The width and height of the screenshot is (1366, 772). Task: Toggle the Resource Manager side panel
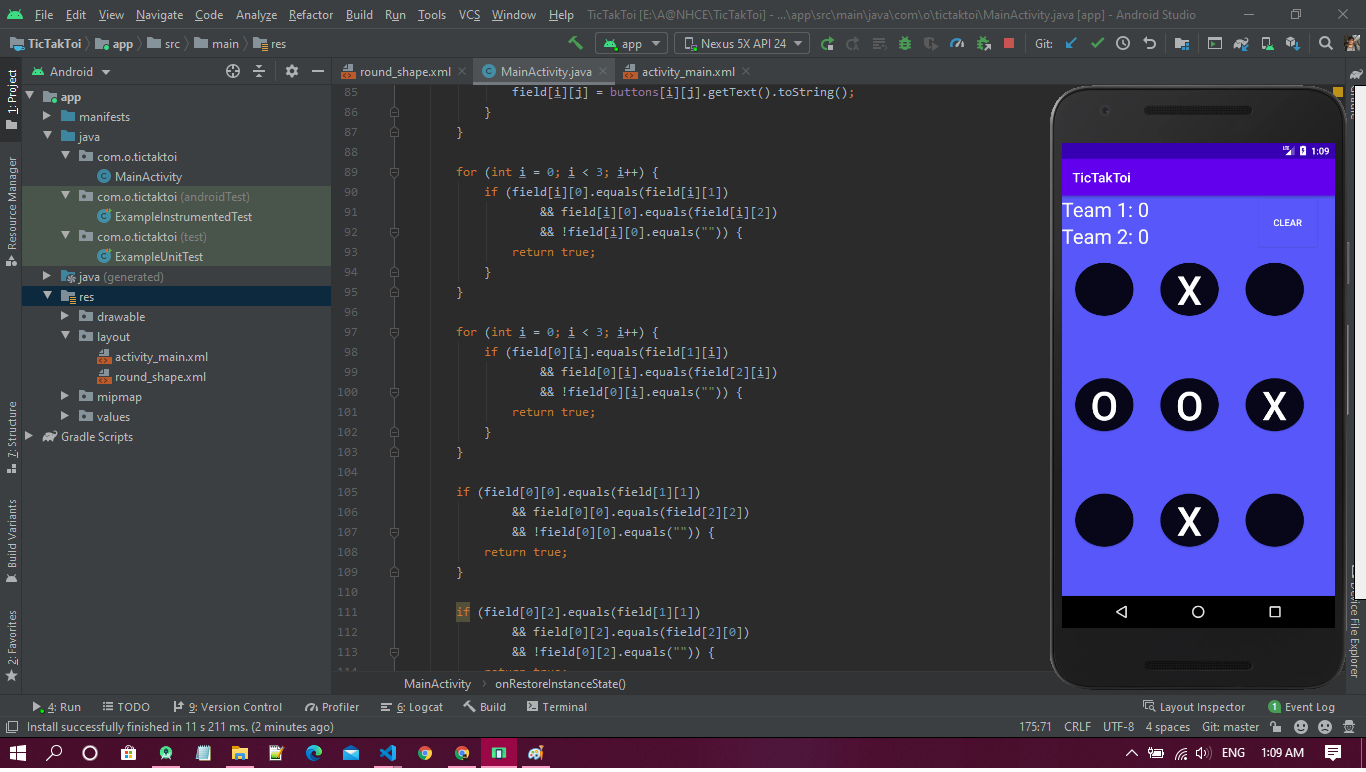tap(12, 210)
